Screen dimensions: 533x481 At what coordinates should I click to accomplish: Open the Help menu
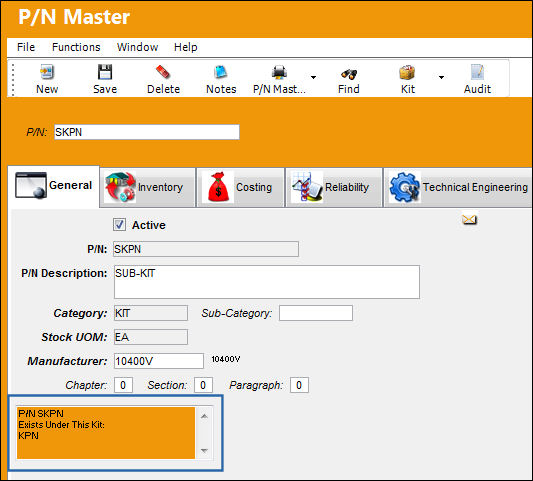coord(186,47)
